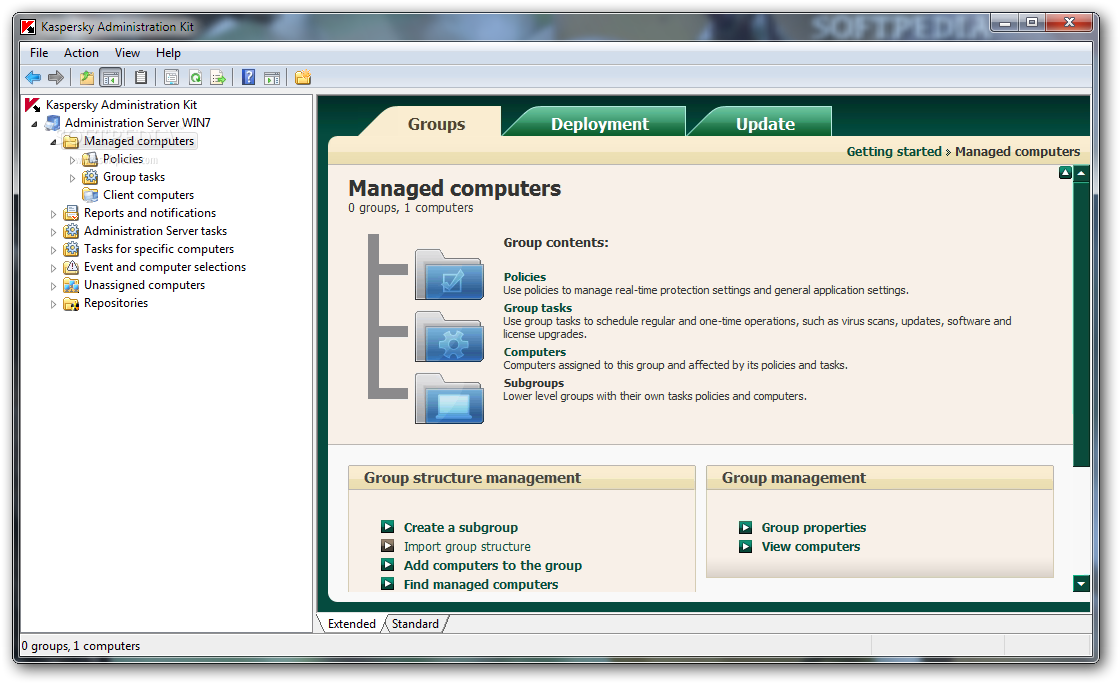Click the Event and computer selections icon

(71, 267)
